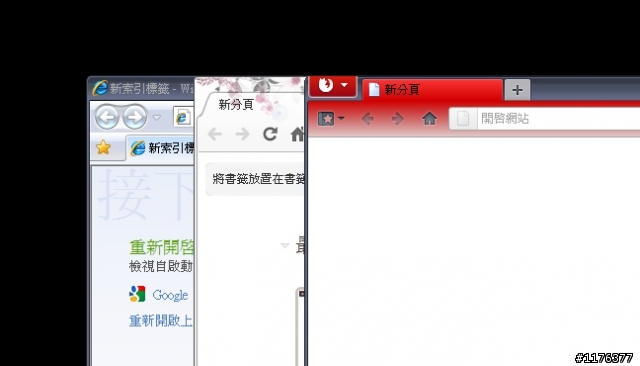Click the Google logo icon in IE
The height and width of the screenshot is (366, 640).
[x=137, y=294]
